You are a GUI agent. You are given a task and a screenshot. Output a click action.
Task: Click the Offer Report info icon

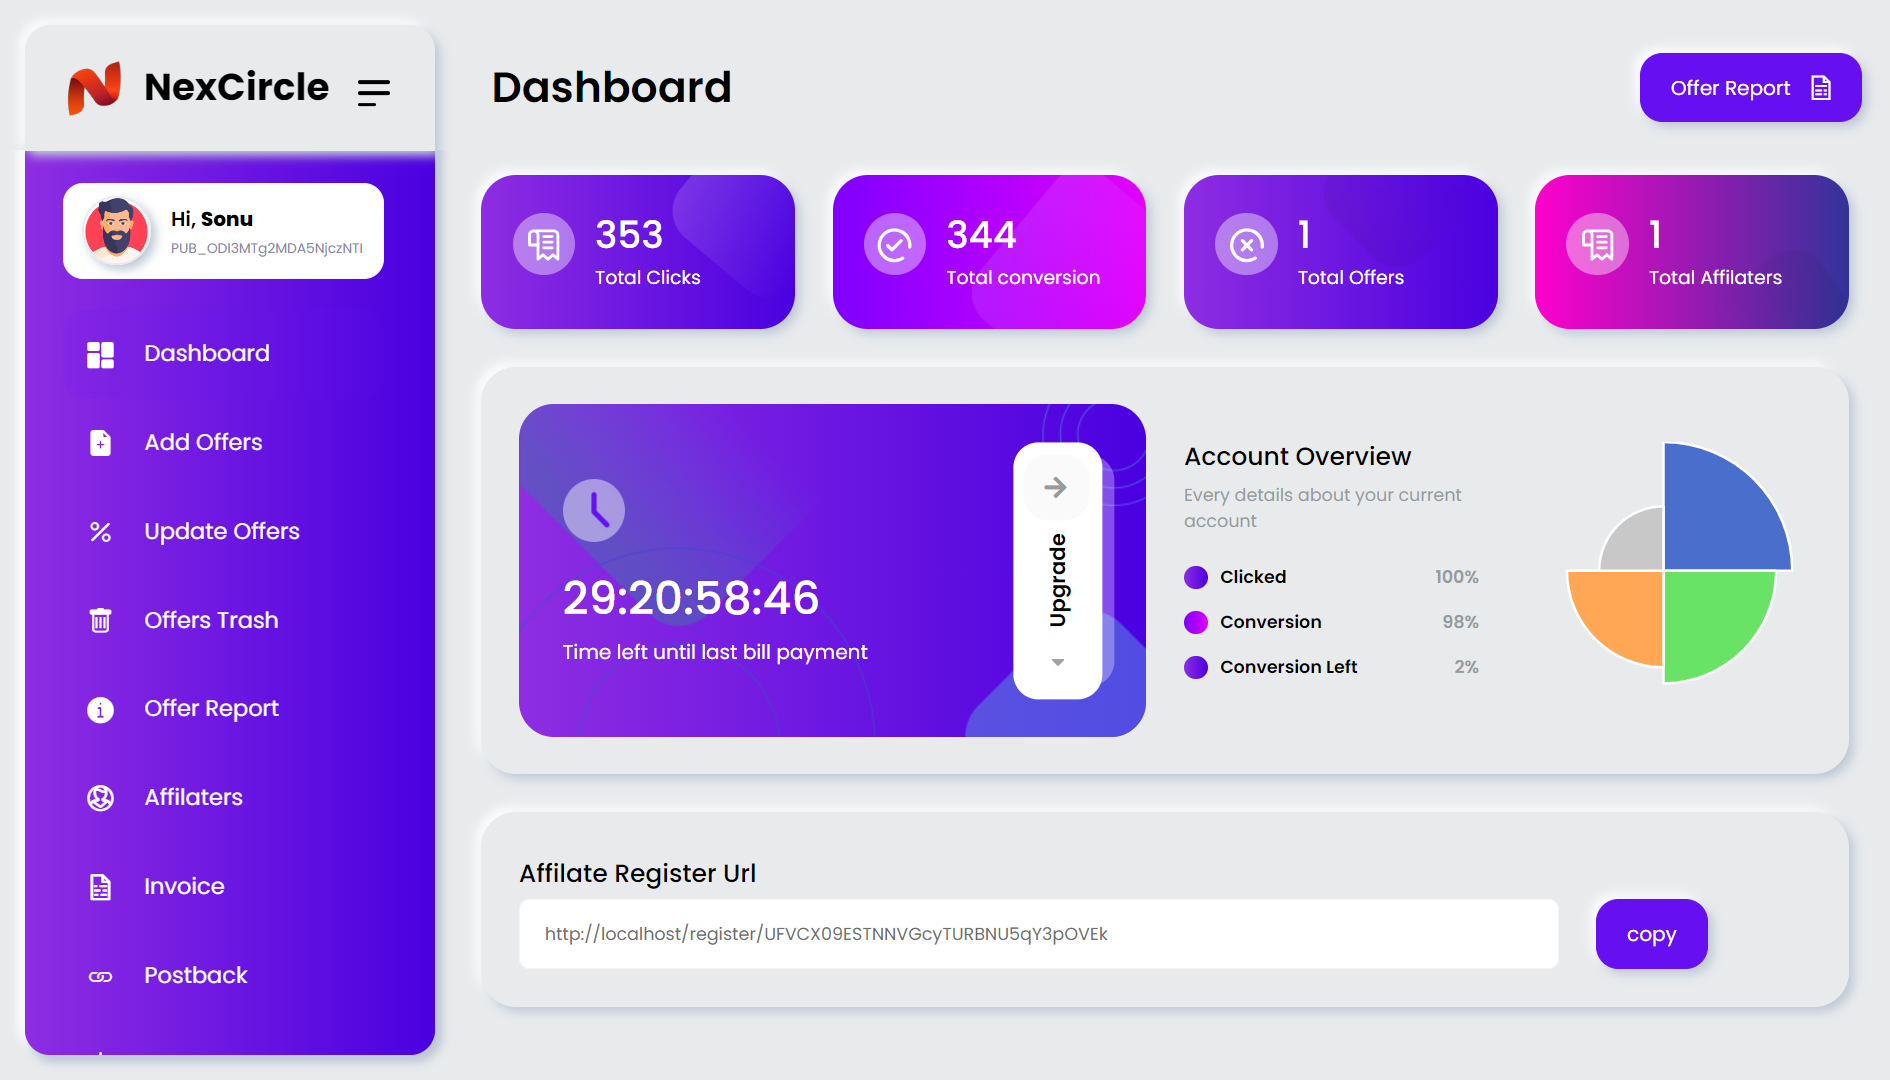(x=101, y=710)
